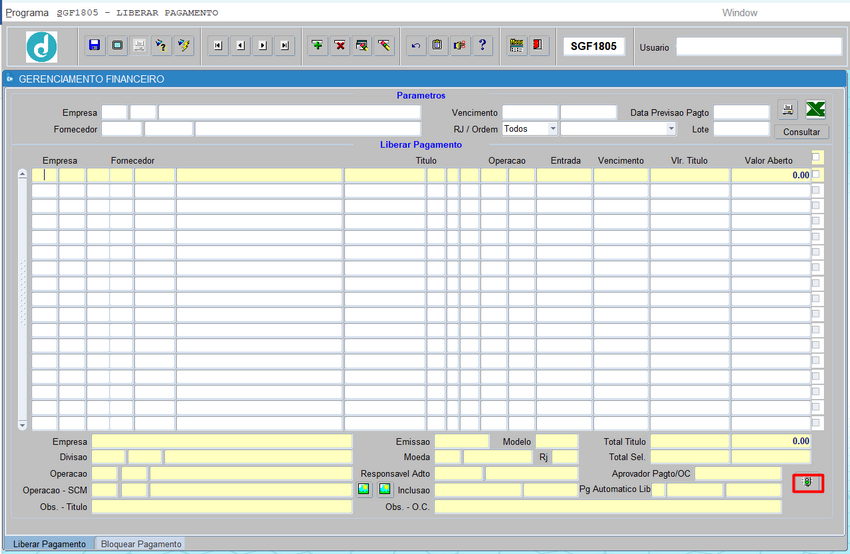Go to next record using the toolbar arrow
This screenshot has height=554, width=850.
(x=262, y=46)
